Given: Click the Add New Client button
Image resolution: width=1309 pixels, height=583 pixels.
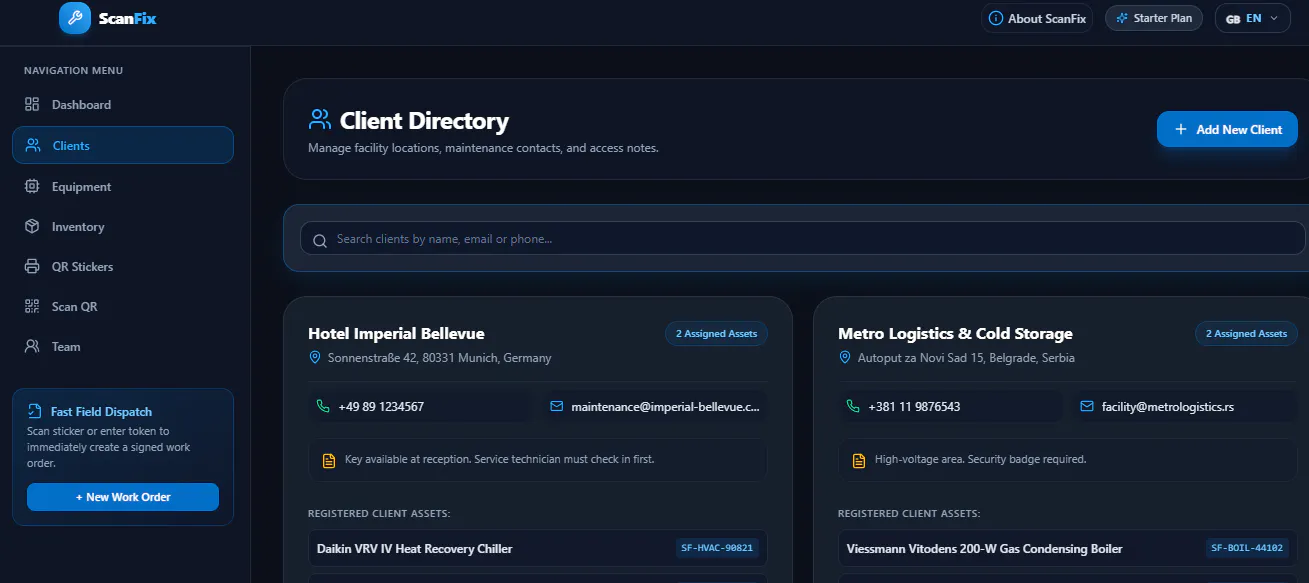Looking at the screenshot, I should click(x=1227, y=129).
